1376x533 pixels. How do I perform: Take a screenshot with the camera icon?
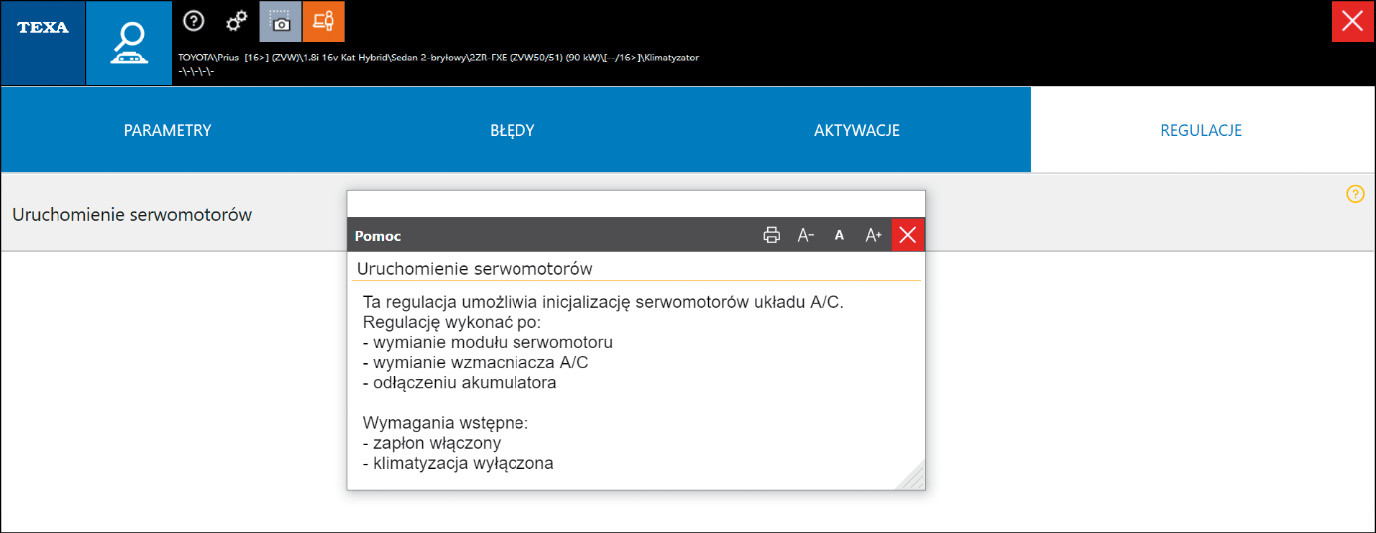tap(280, 21)
